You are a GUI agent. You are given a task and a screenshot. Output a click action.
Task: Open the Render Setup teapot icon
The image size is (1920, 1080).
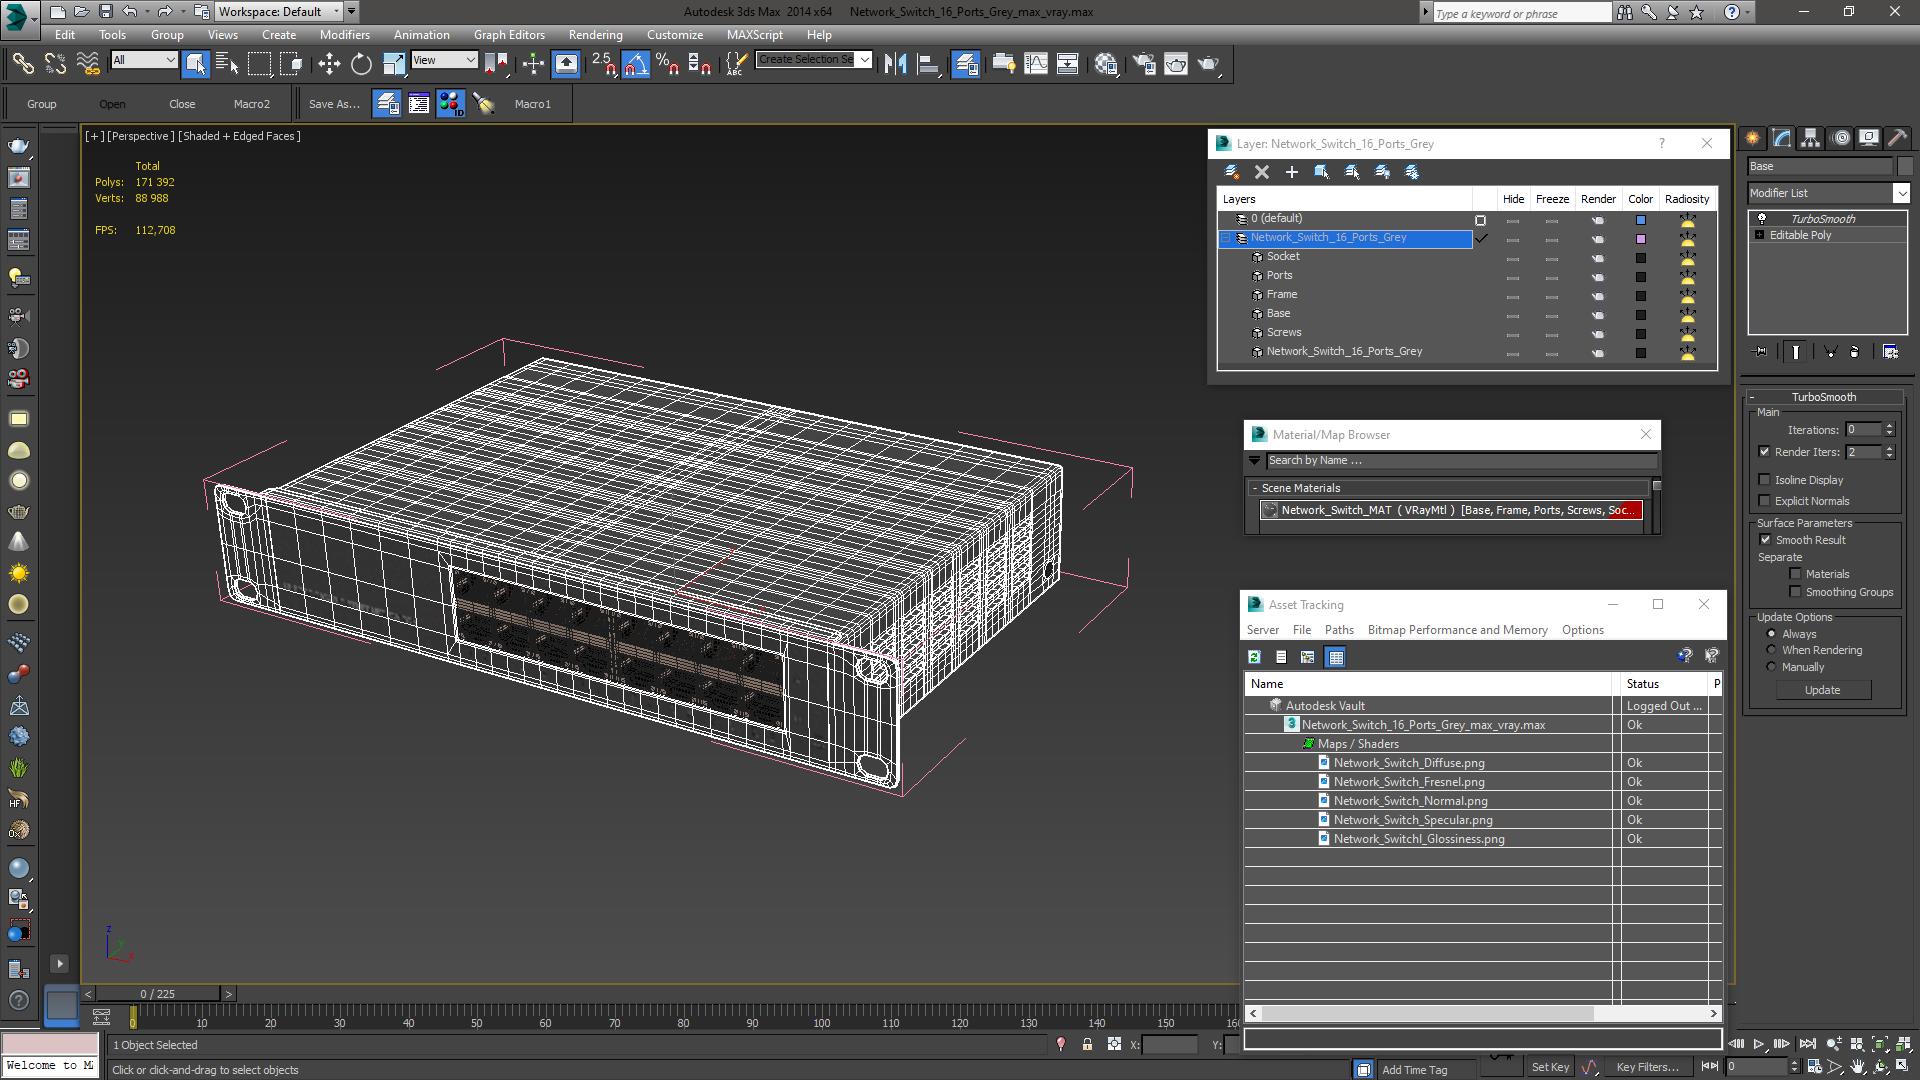point(1144,64)
